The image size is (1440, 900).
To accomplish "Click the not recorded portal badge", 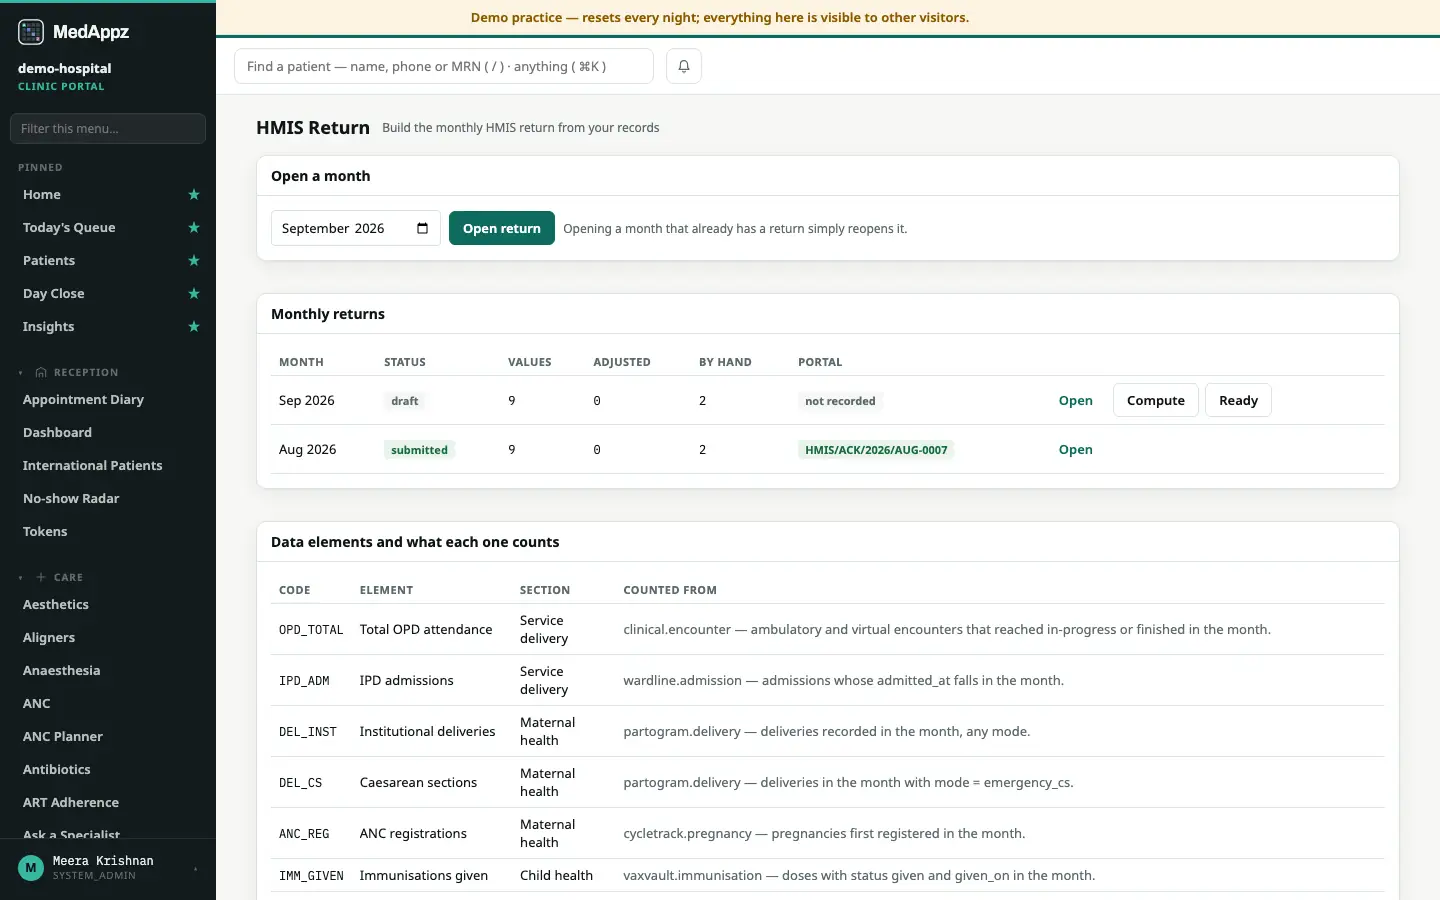I will (x=840, y=401).
